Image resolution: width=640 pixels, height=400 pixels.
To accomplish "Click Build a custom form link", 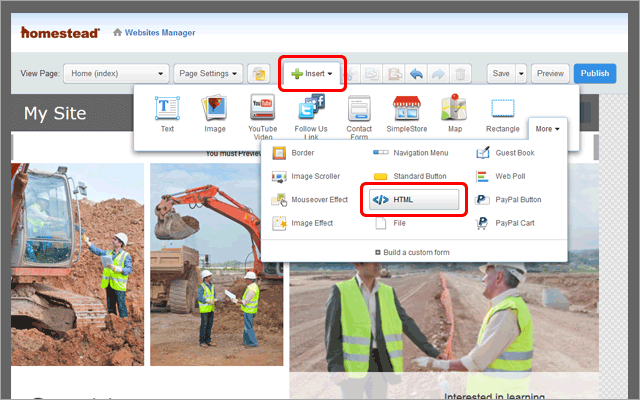I will 412,253.
